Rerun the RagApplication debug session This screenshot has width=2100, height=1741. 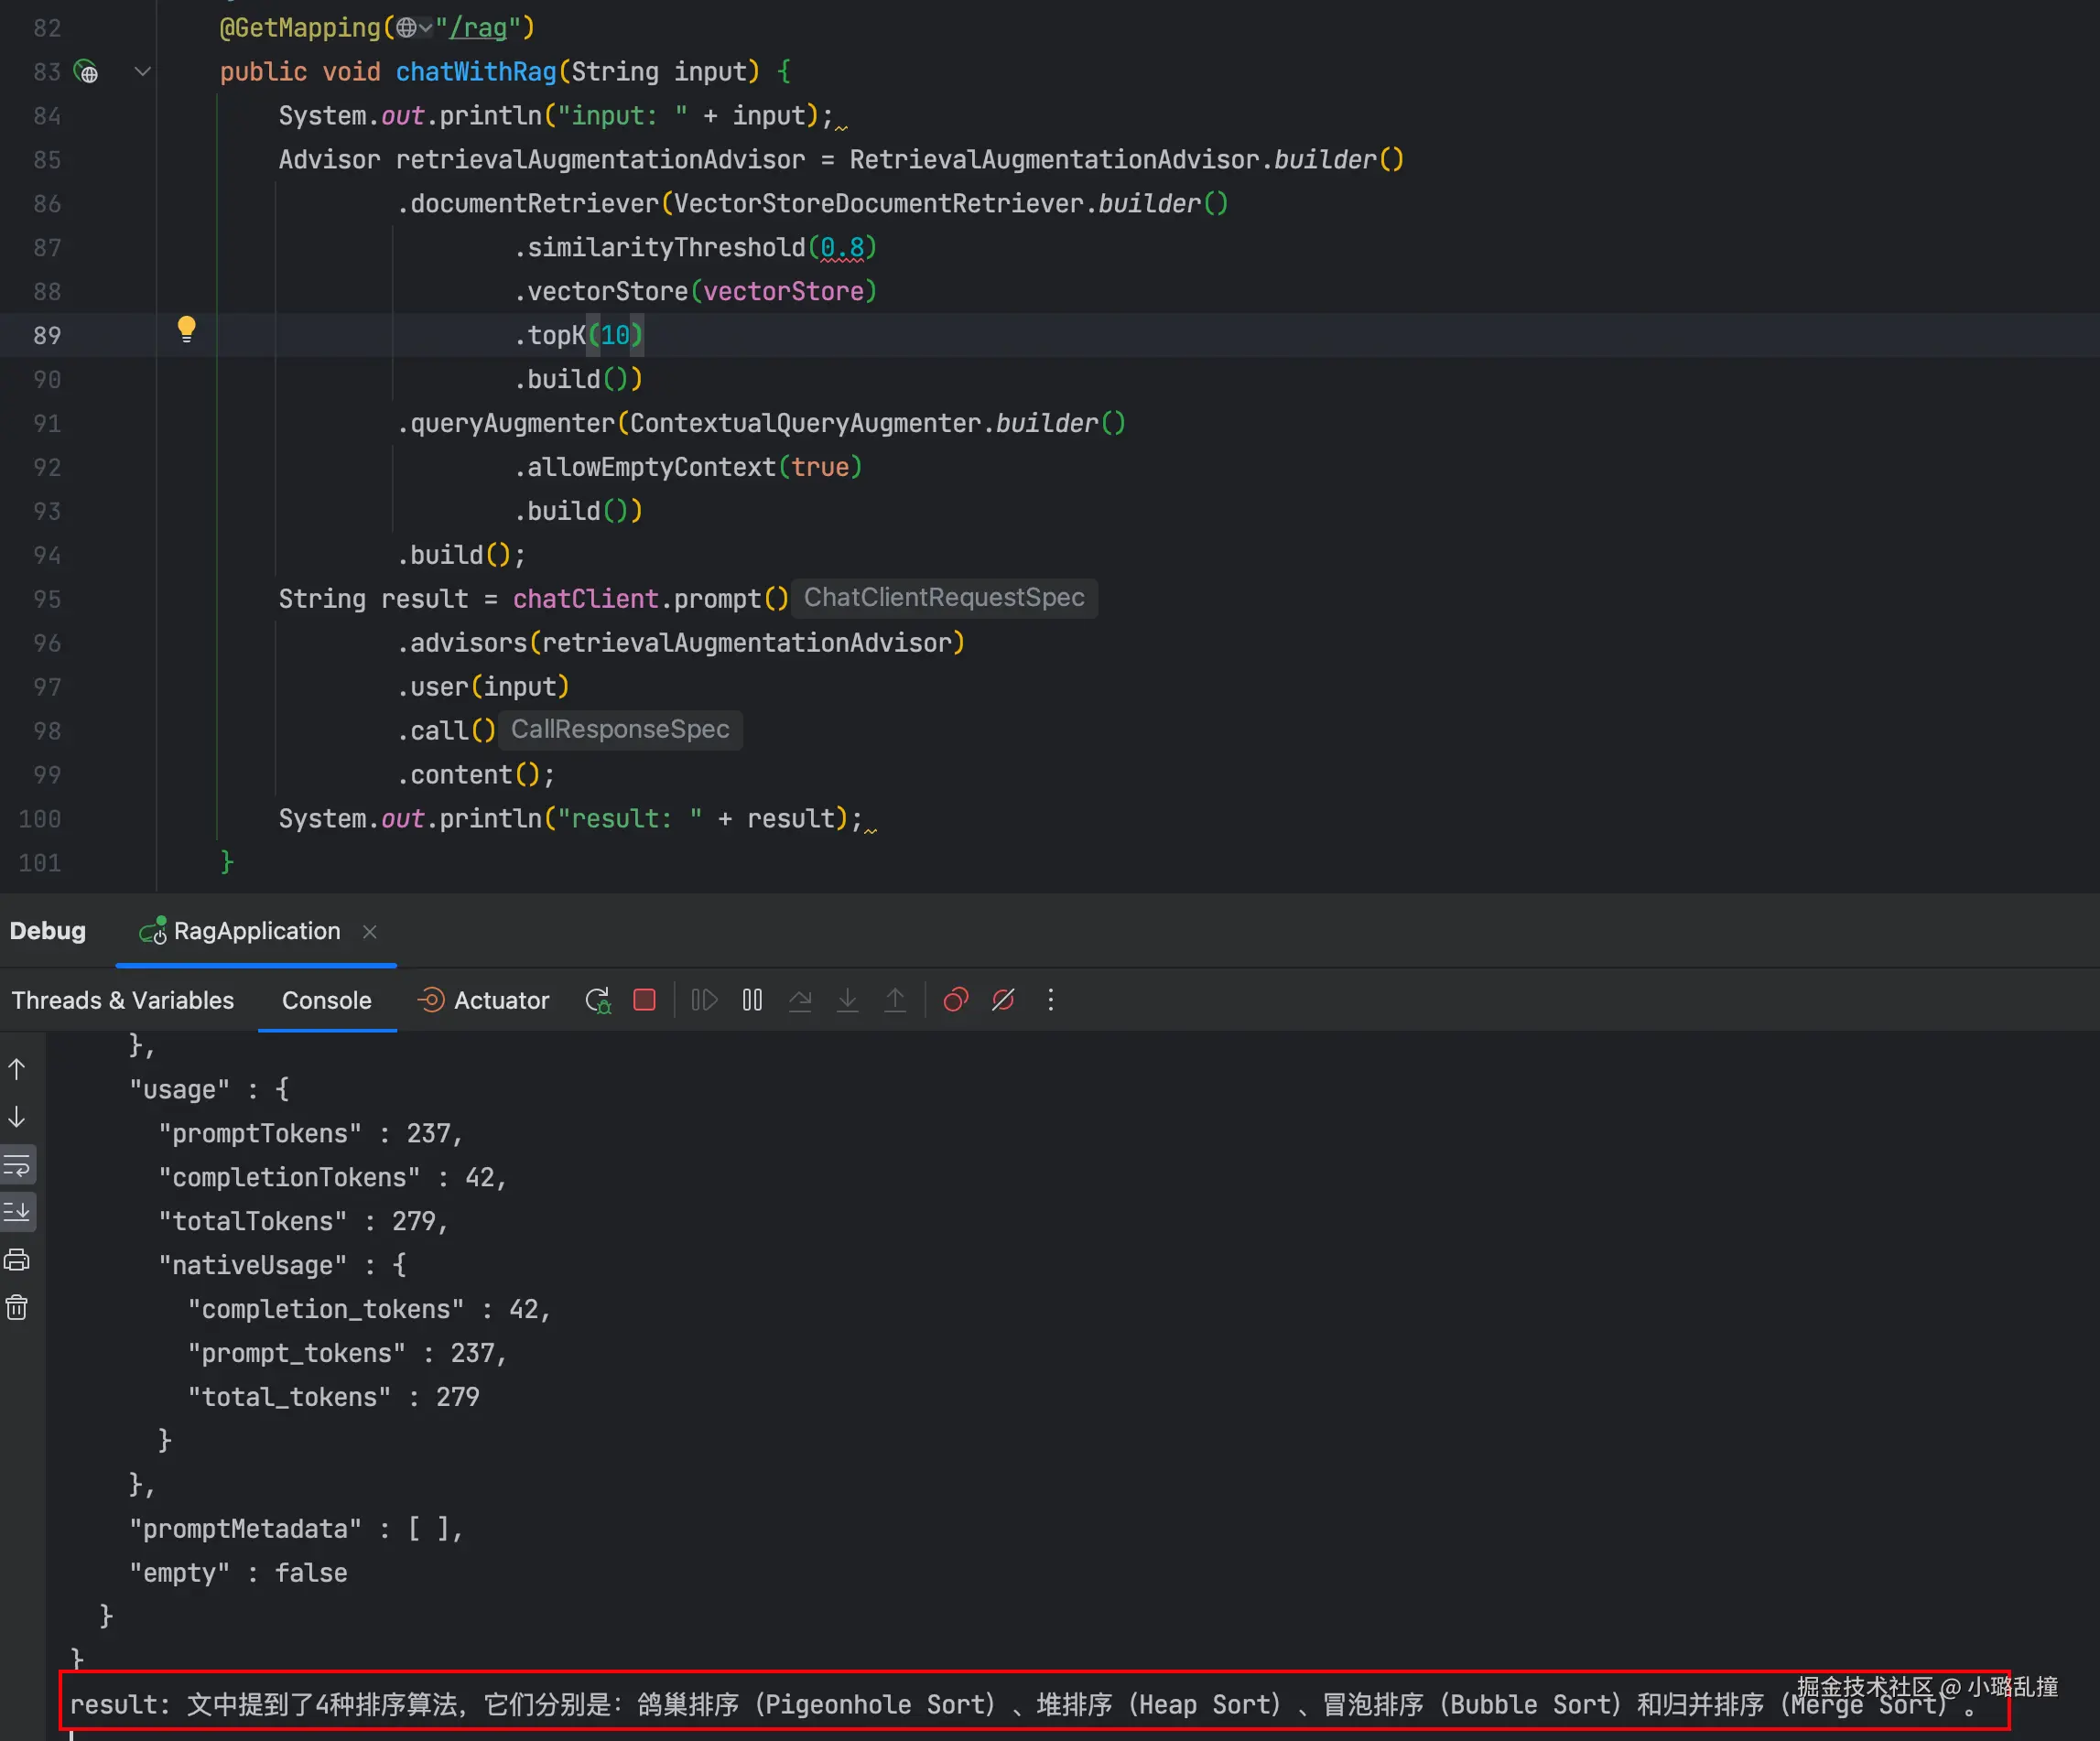tap(598, 1000)
